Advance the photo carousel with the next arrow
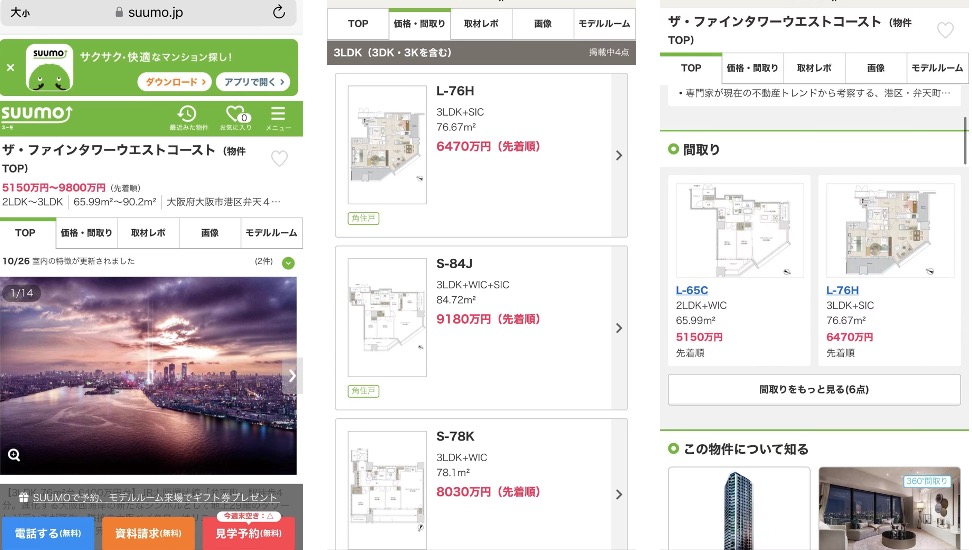Image resolution: width=972 pixels, height=550 pixels. pyautogui.click(x=291, y=376)
